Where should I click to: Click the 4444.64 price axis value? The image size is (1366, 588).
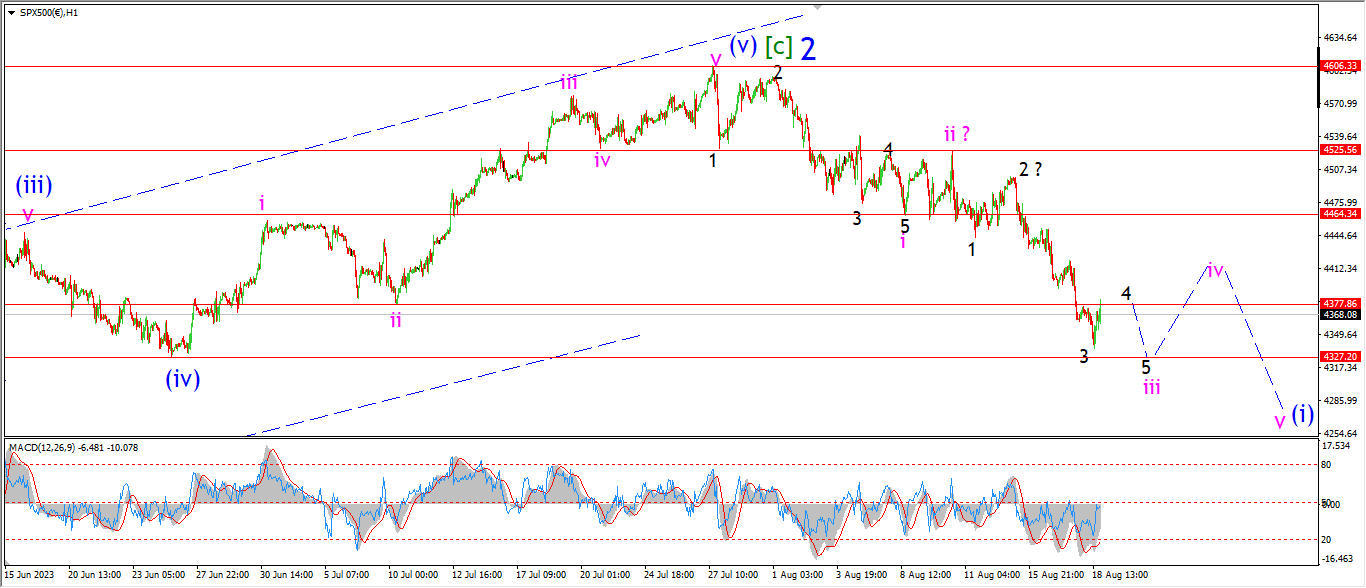1341,236
